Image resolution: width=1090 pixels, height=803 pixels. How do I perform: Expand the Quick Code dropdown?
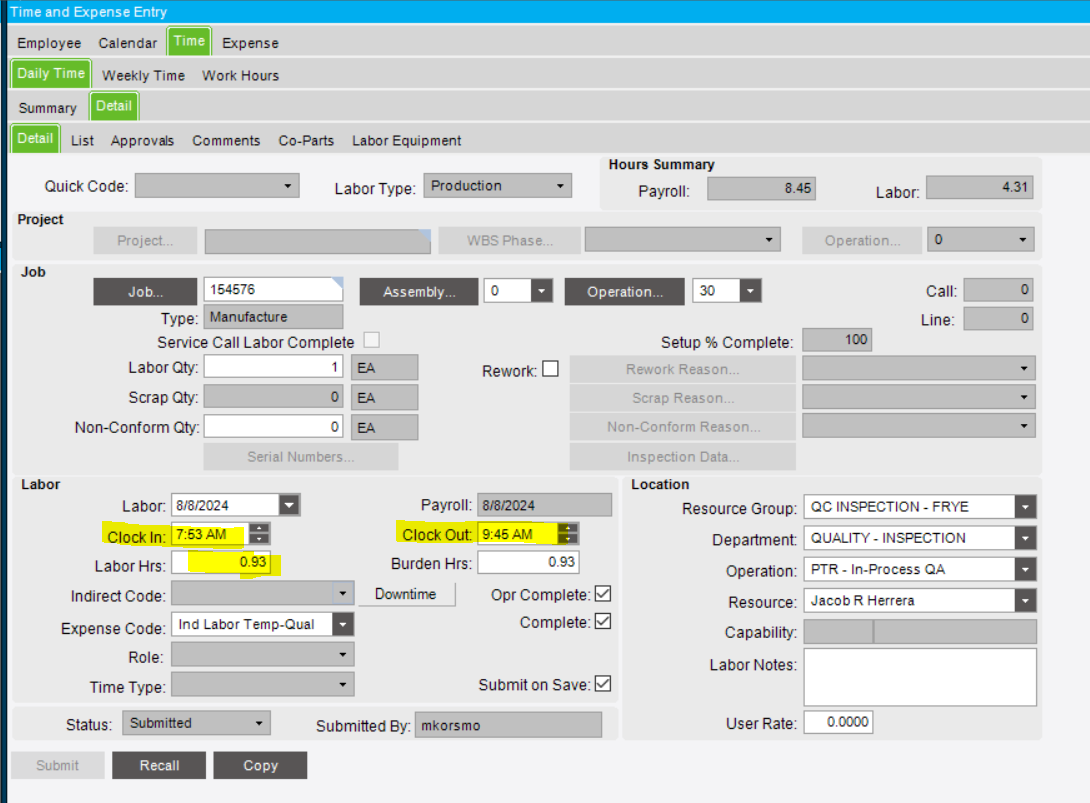287,186
